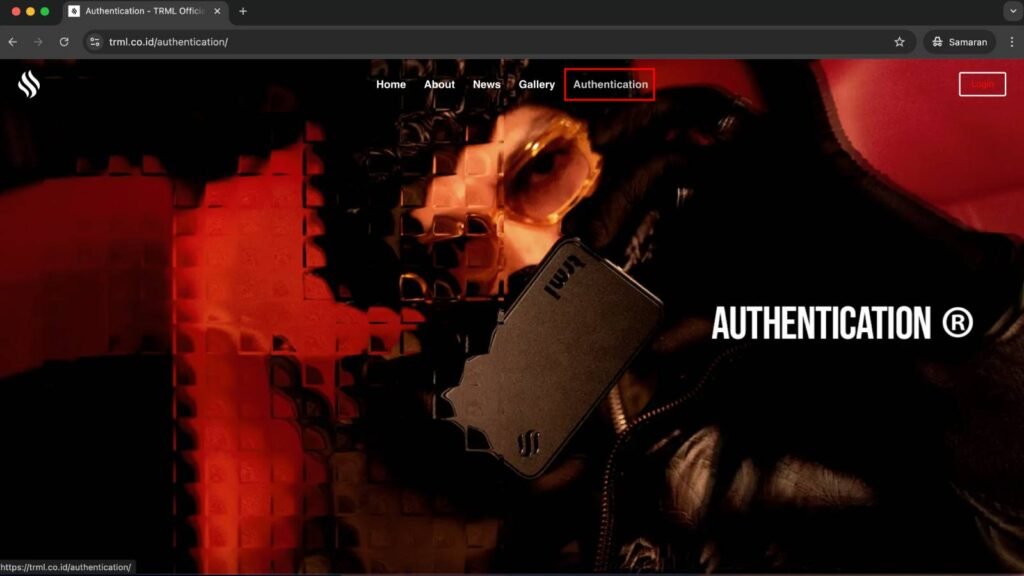The height and width of the screenshot is (576, 1024).
Task: Close the Authentication - TRML tab
Action: pos(217,11)
